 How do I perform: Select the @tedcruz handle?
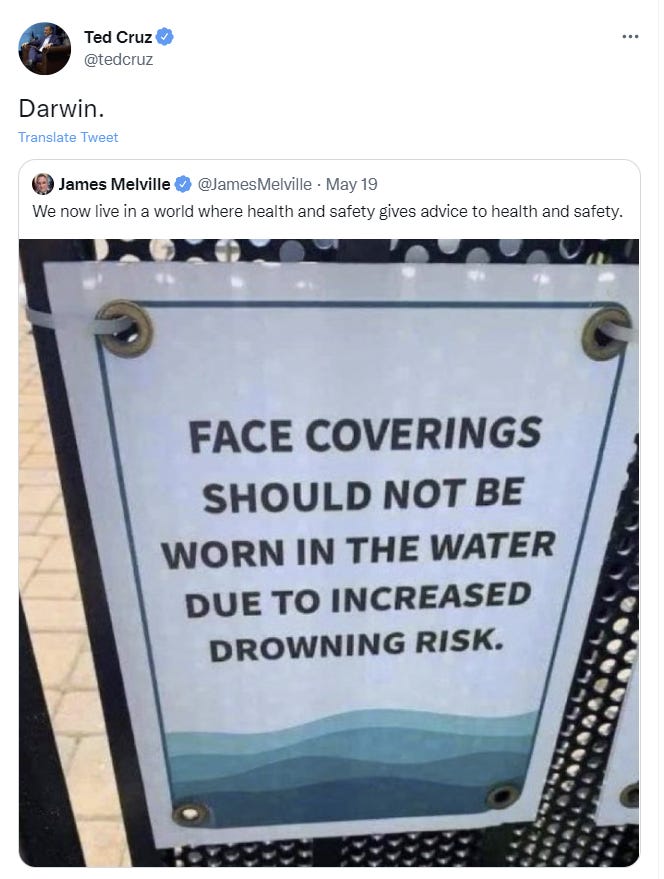tap(118, 59)
